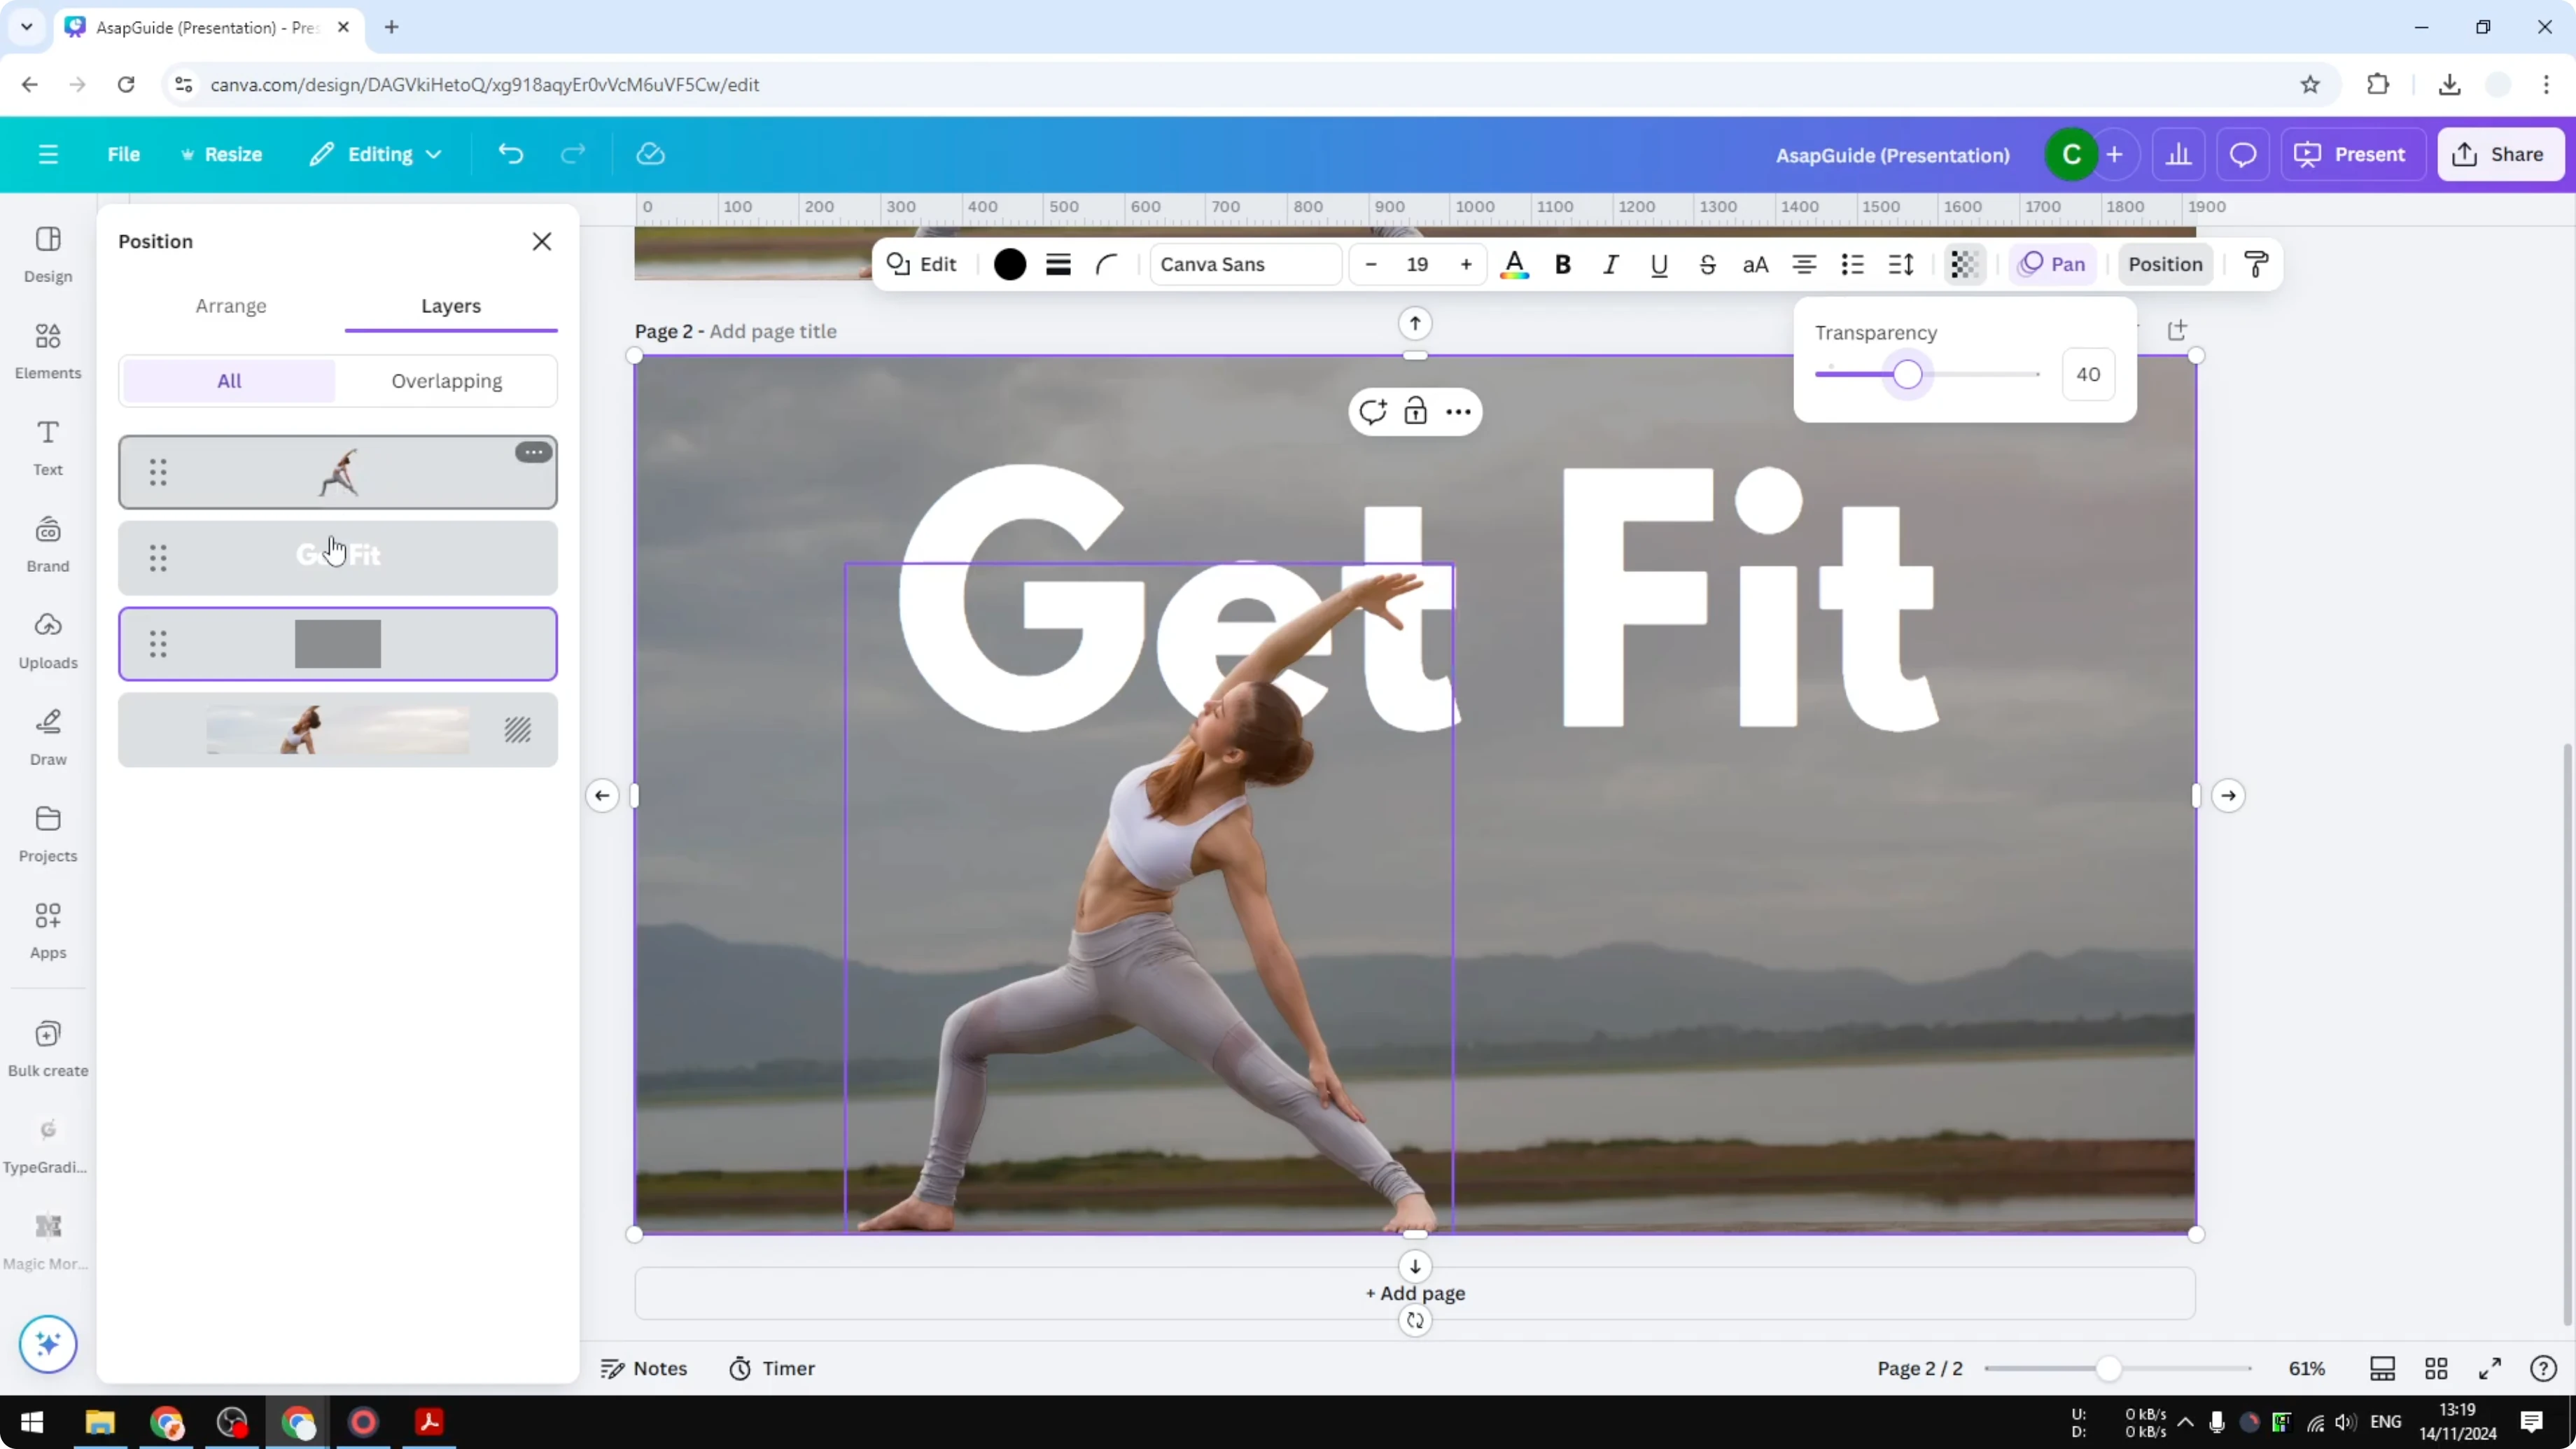Expand the Editing mode dropdown
Viewport: 2576px width, 1449px height.
pyautogui.click(x=376, y=154)
